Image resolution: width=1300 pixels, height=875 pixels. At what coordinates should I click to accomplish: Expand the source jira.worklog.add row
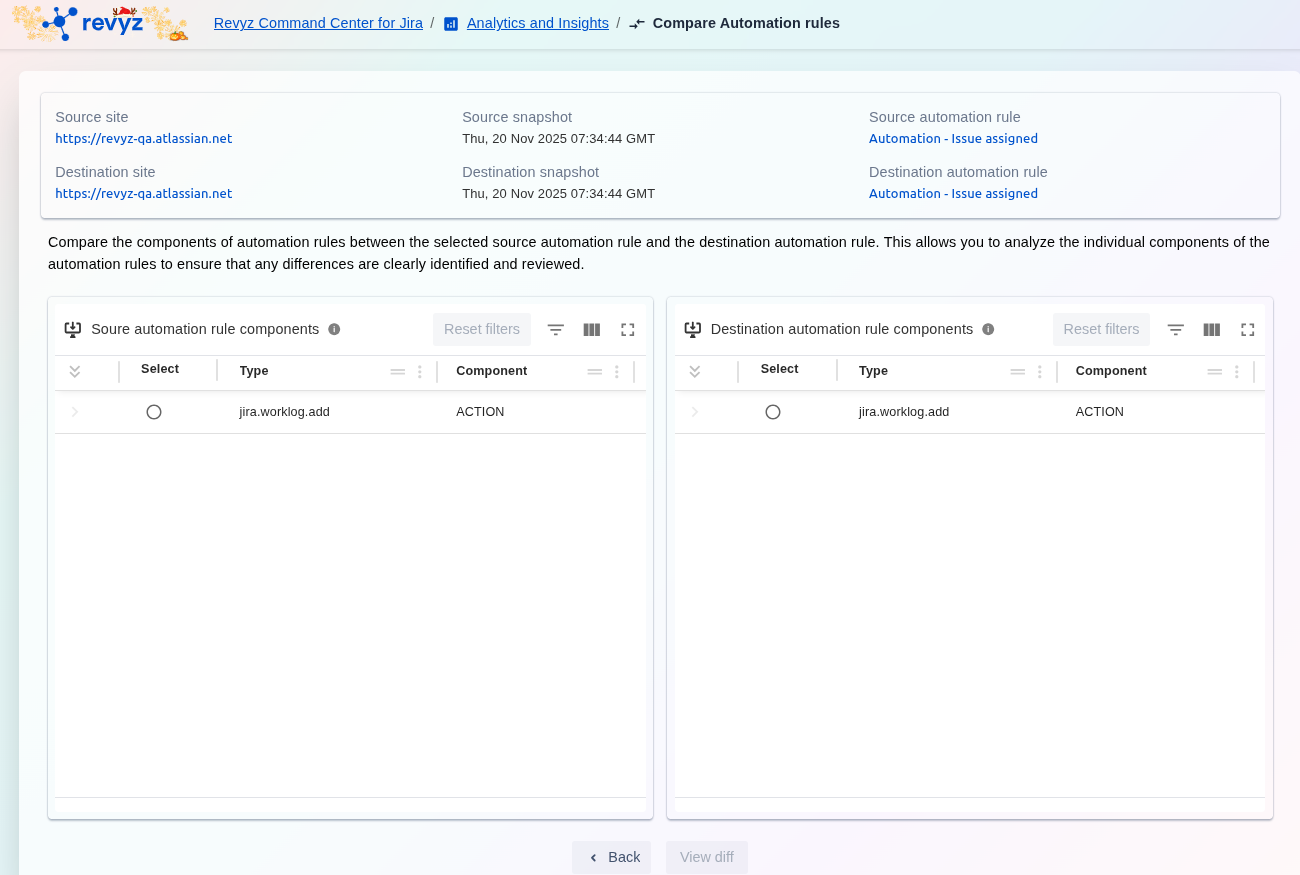click(x=75, y=412)
